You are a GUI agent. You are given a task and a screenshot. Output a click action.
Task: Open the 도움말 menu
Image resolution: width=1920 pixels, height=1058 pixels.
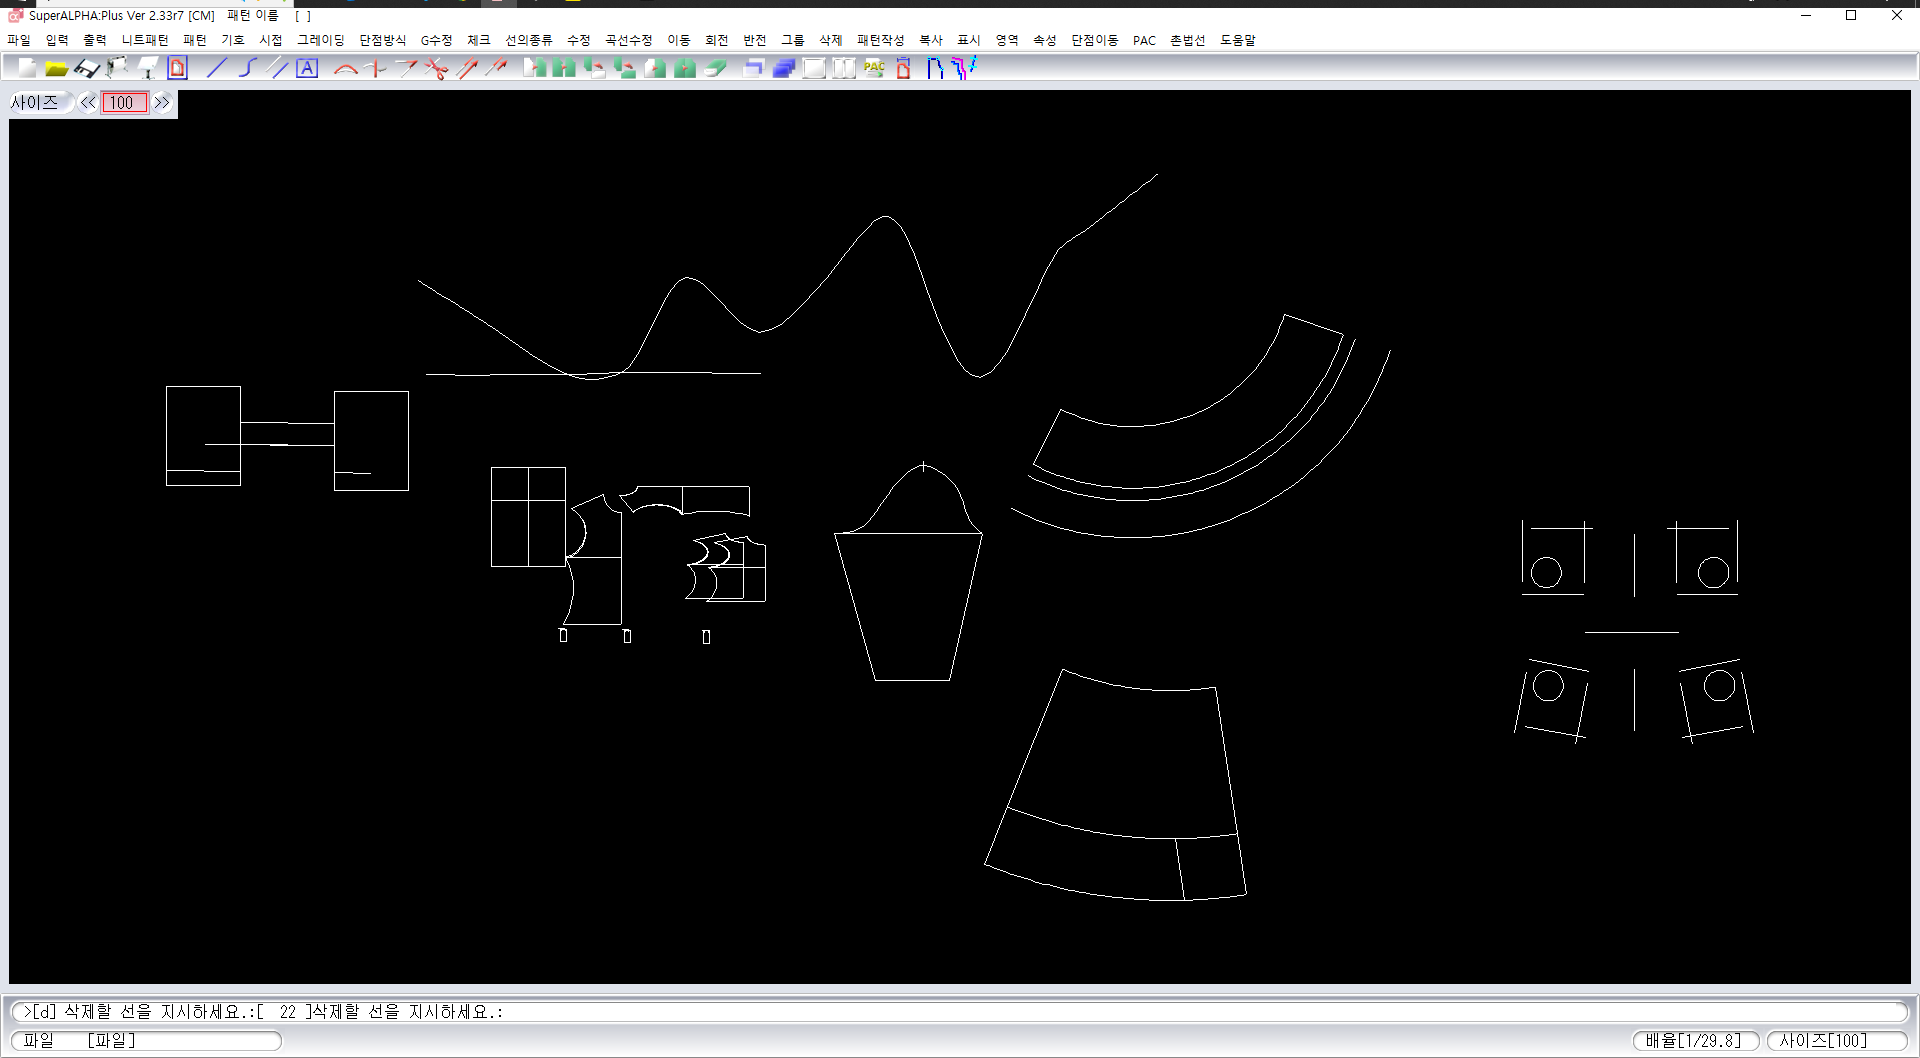click(x=1237, y=40)
